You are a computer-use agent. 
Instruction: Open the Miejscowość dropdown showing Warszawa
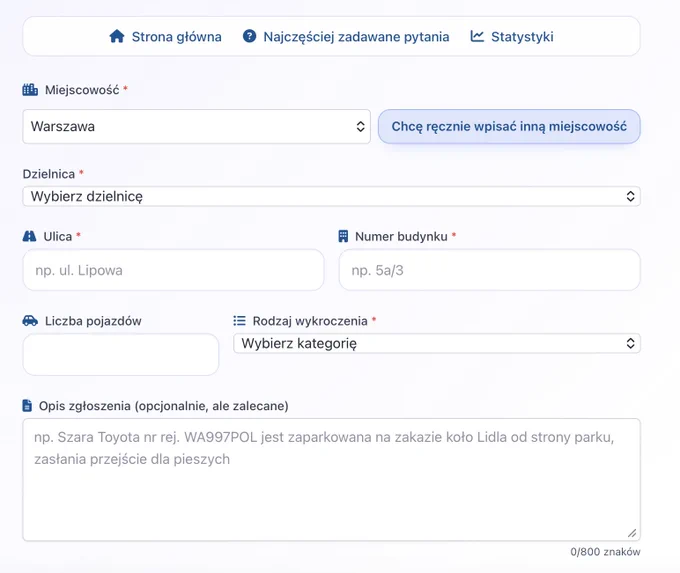coord(196,127)
